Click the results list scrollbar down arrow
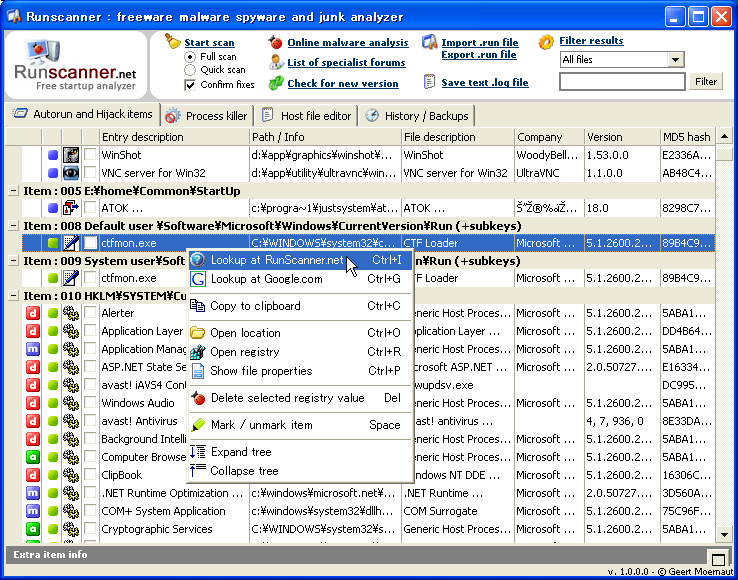This screenshot has width=738, height=580. click(724, 534)
